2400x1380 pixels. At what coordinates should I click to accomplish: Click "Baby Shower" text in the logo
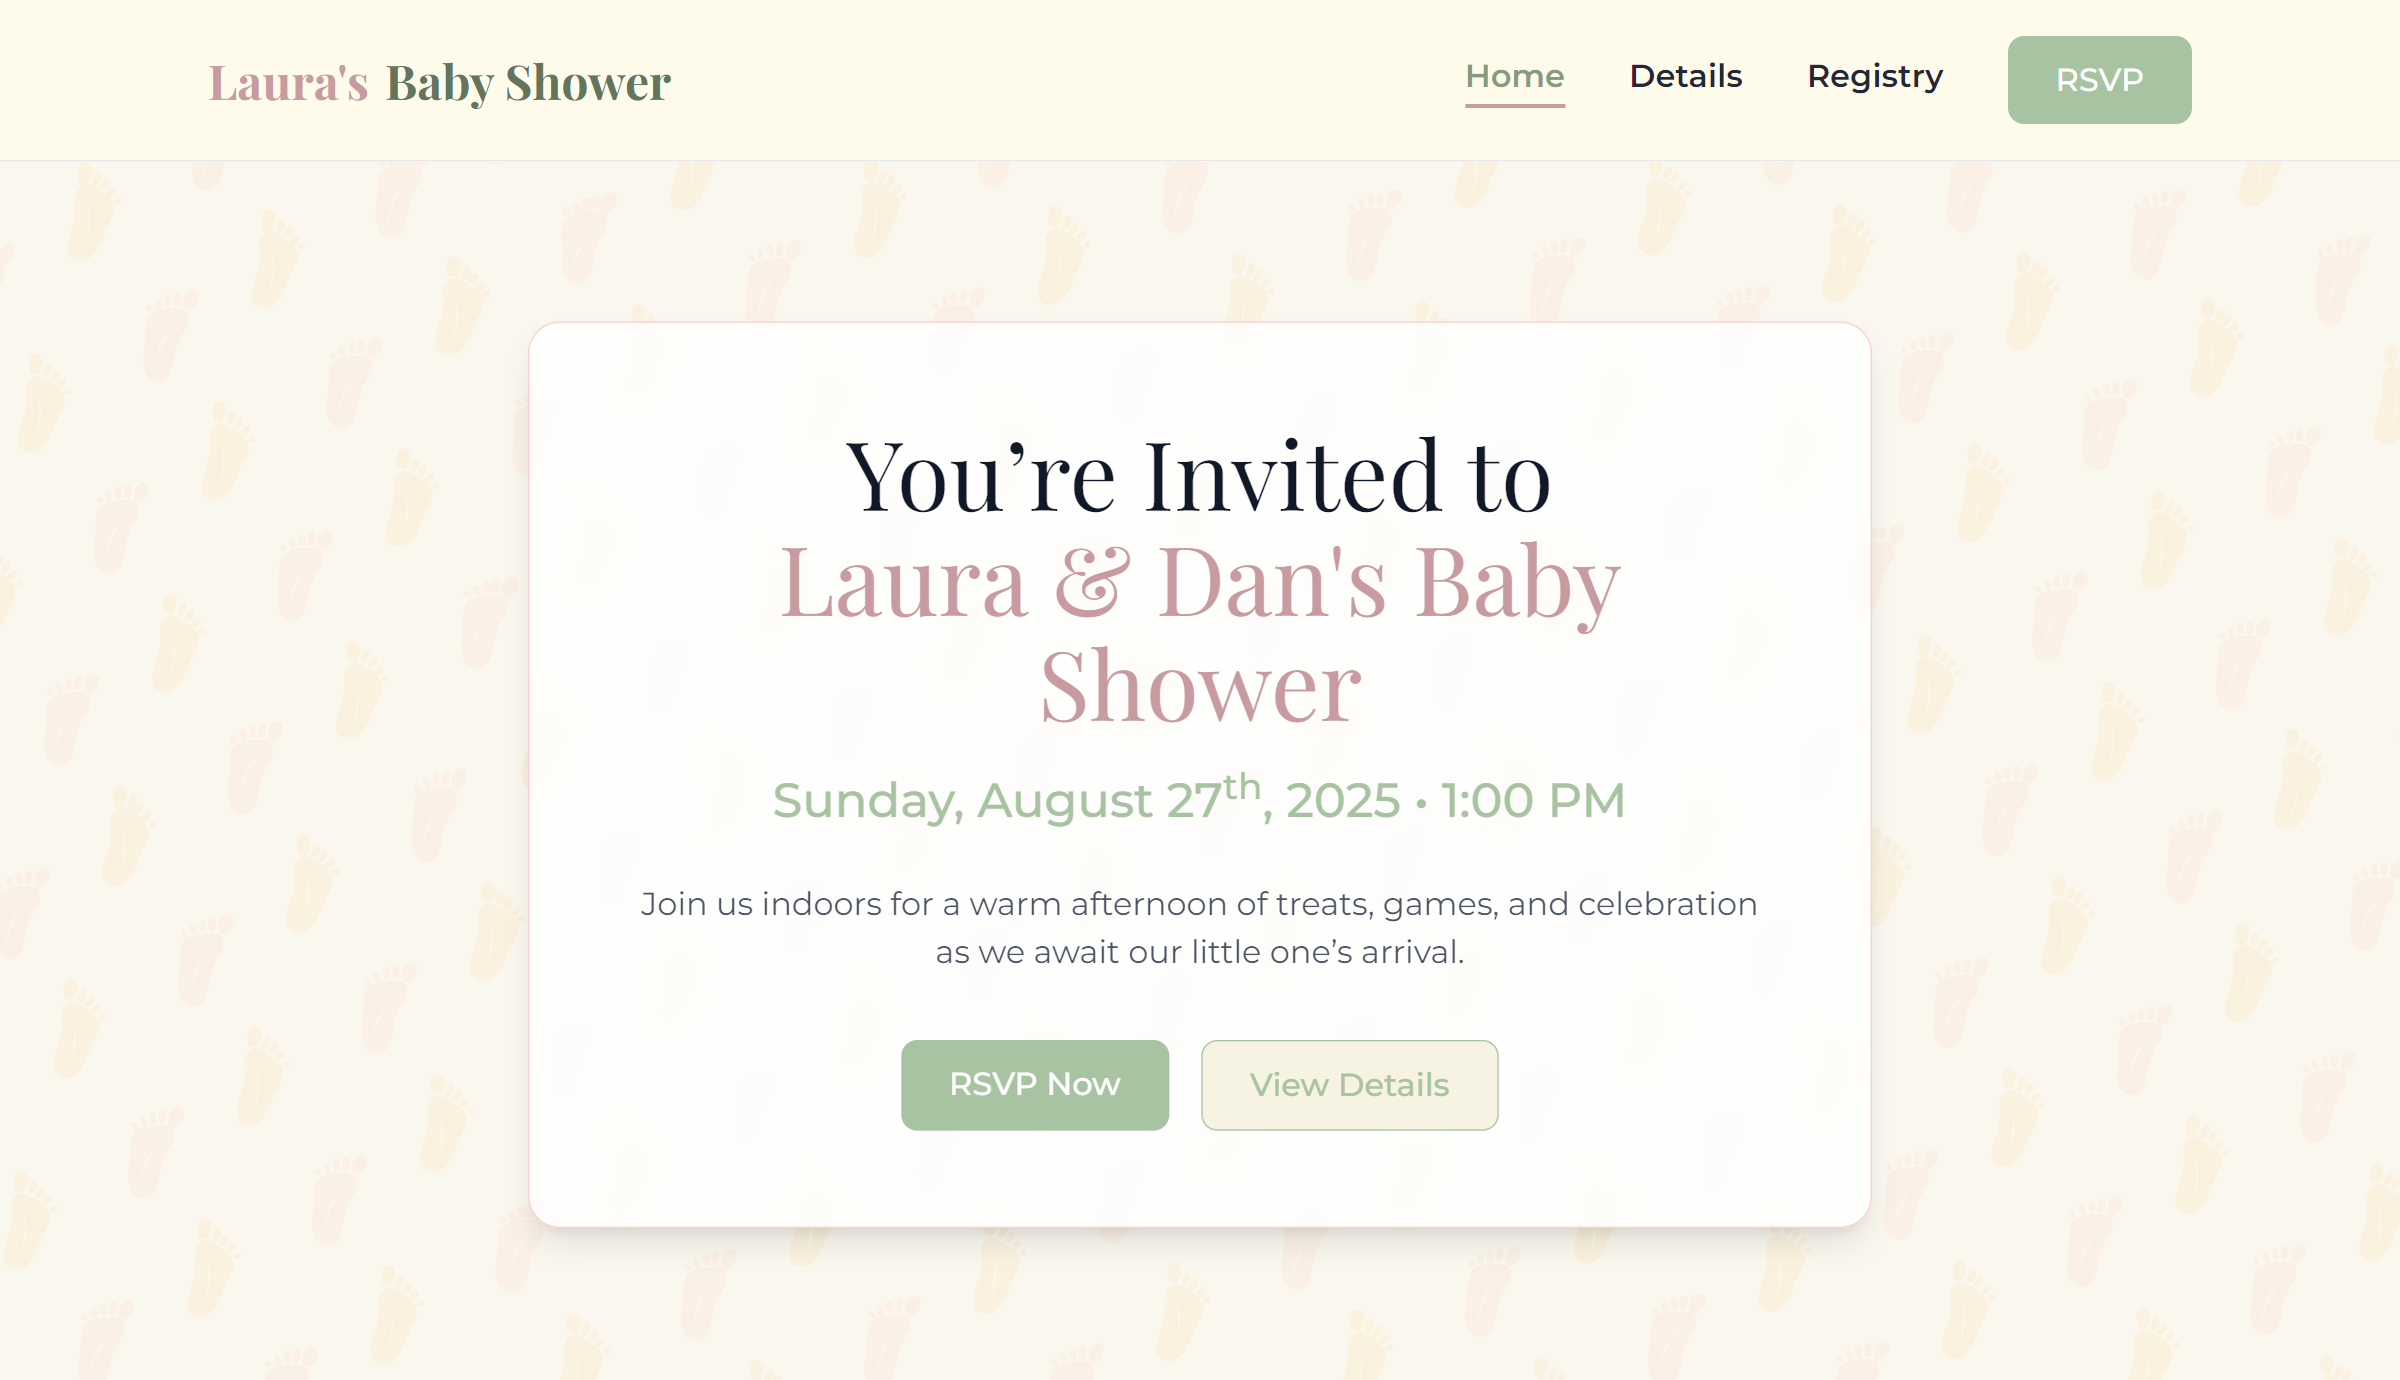pos(527,82)
